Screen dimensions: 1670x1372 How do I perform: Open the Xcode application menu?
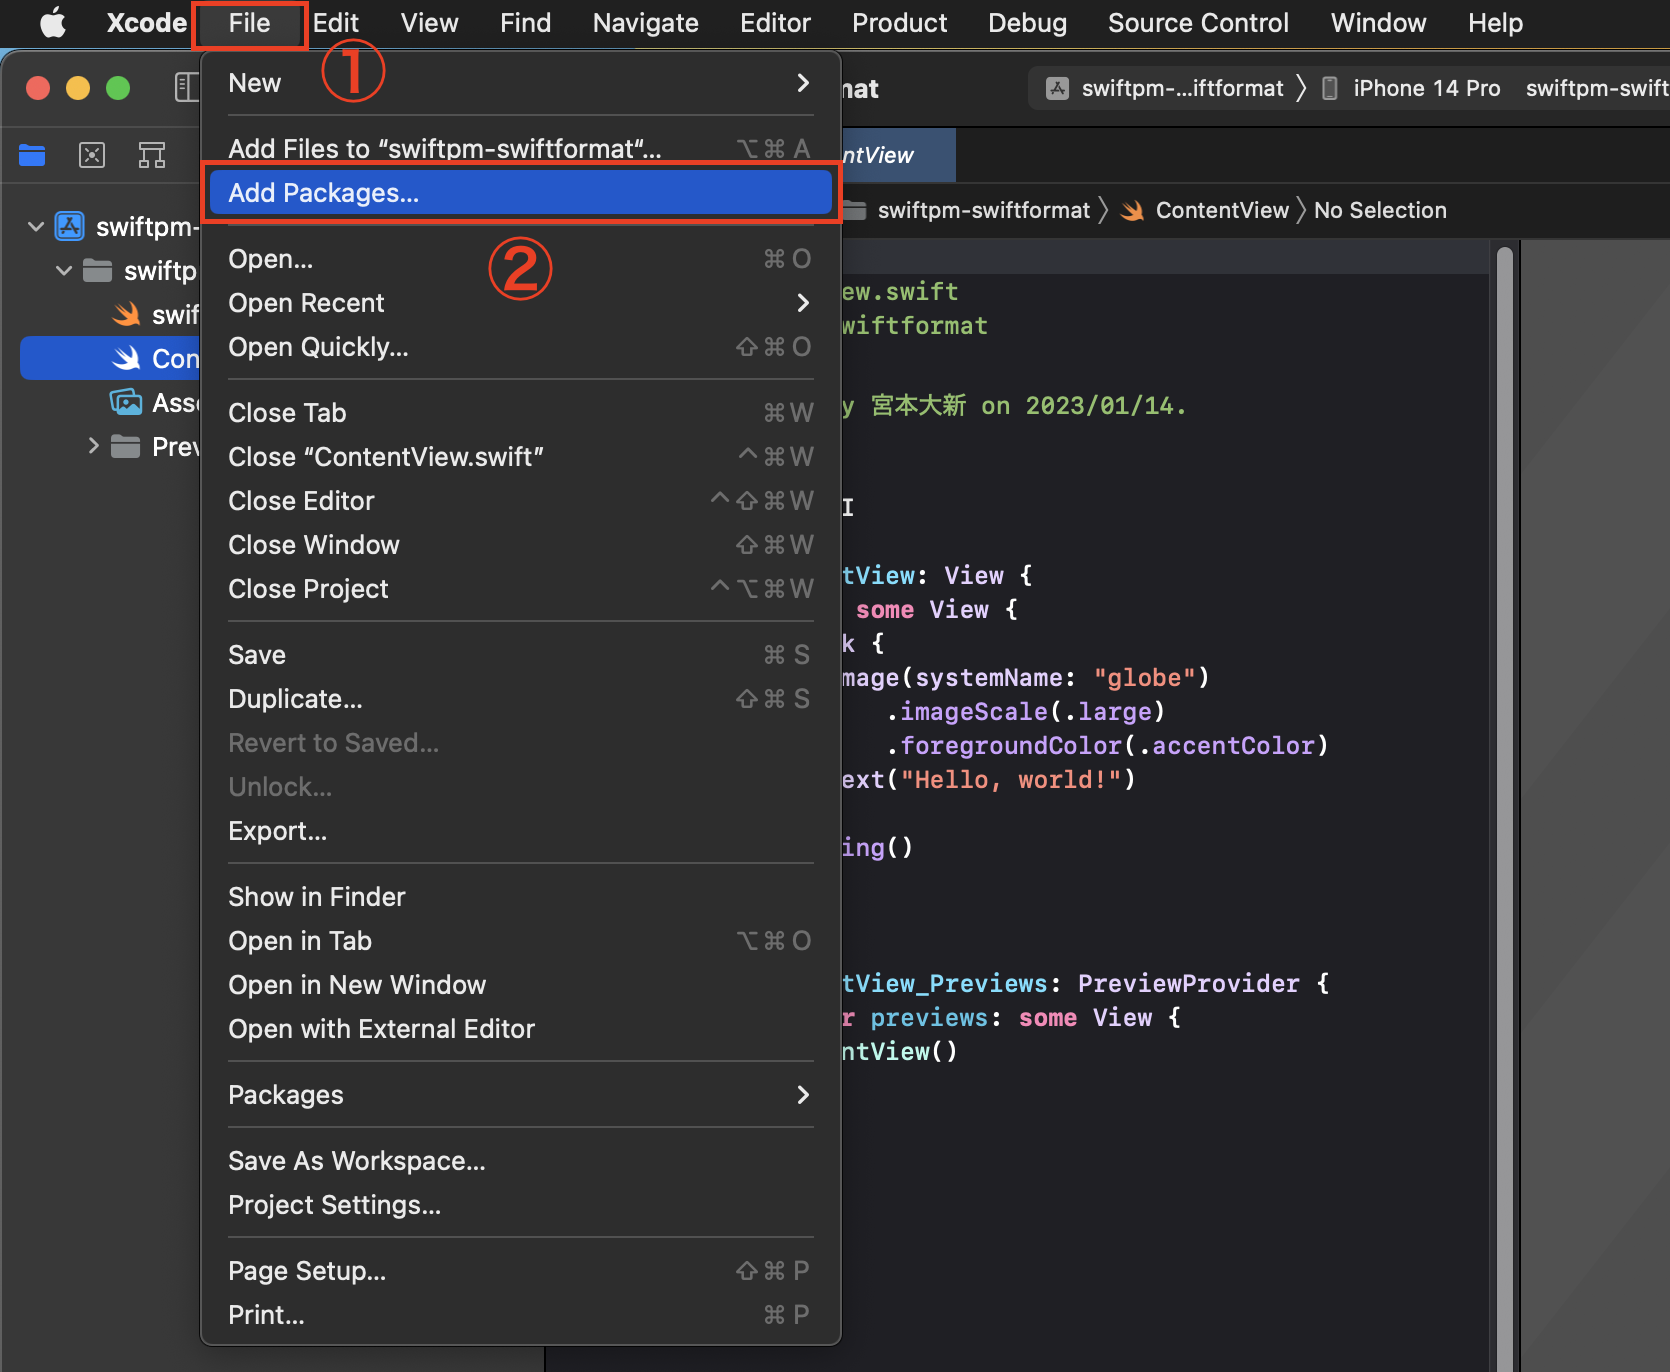147,22
